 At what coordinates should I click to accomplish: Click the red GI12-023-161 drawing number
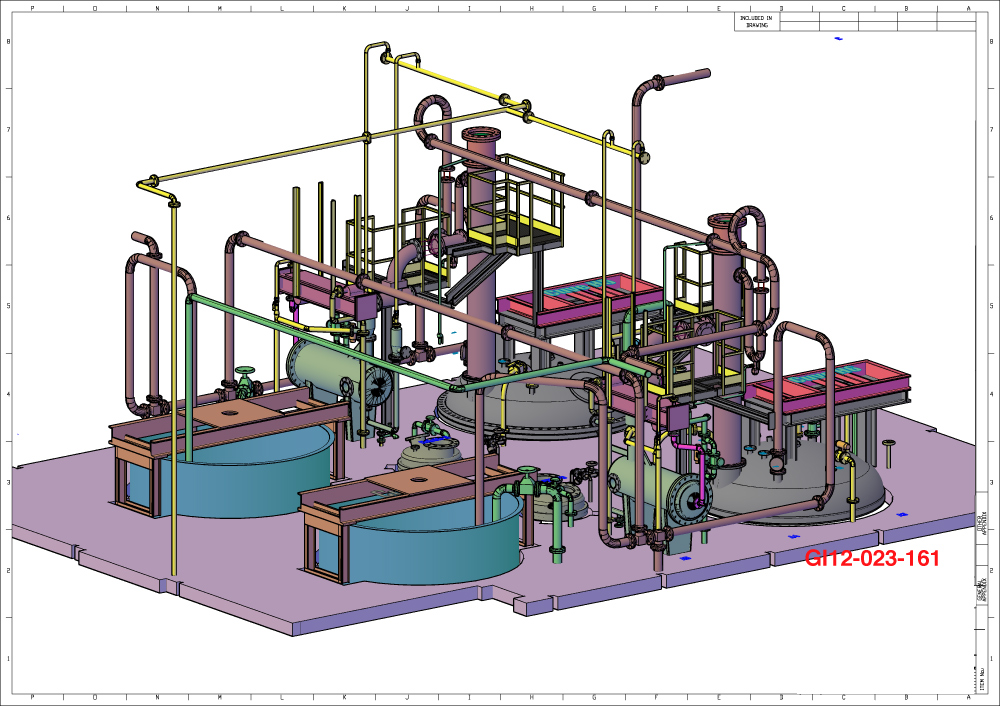[872, 559]
